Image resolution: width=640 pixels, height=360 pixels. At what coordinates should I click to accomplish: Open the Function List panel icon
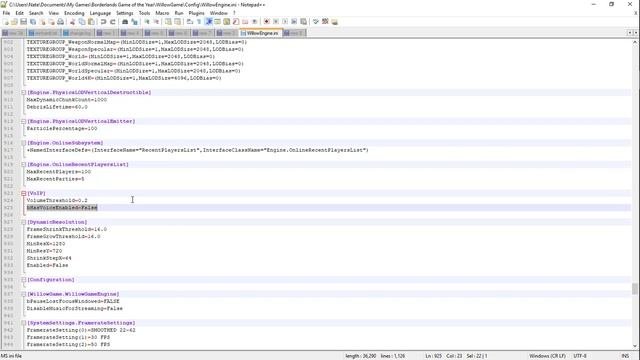[x=236, y=22]
